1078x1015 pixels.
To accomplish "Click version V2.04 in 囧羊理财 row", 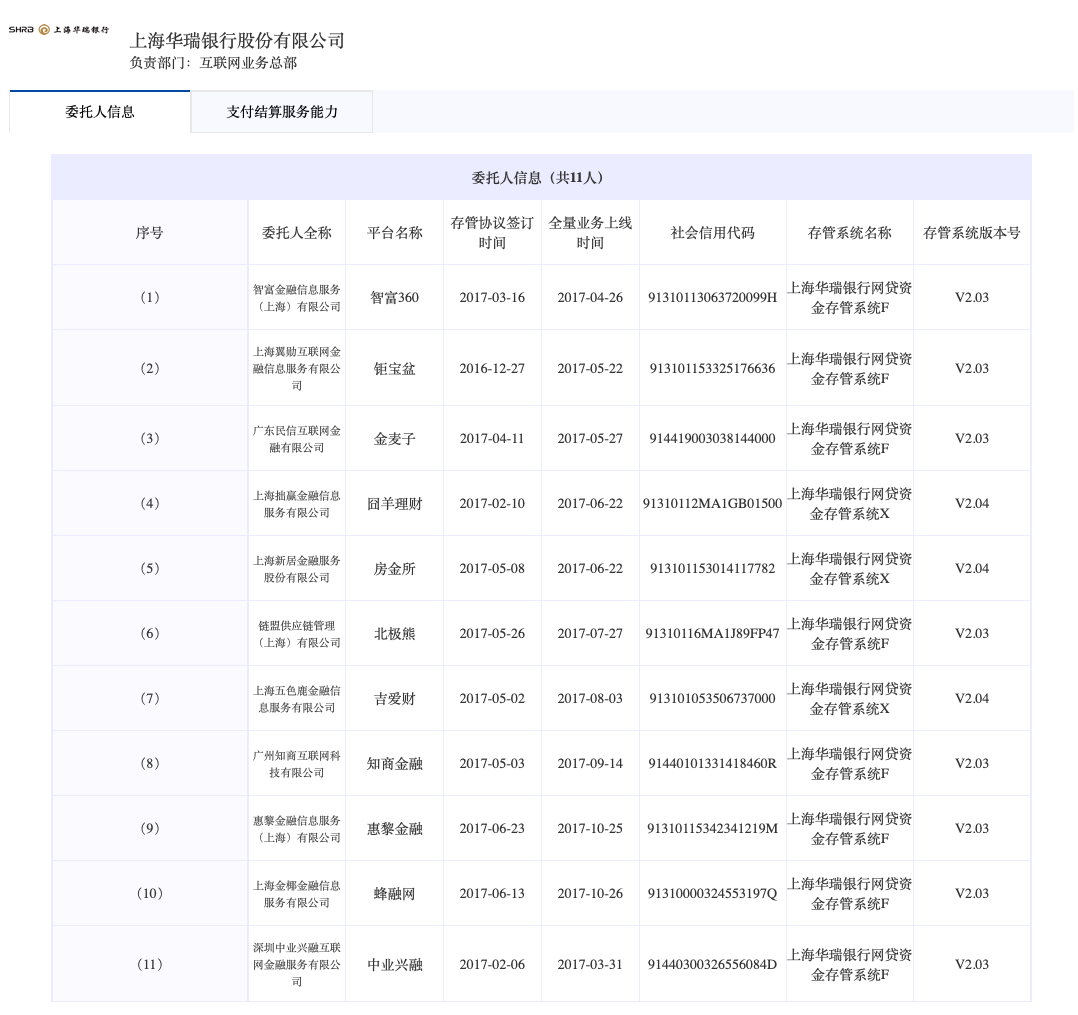I will click(971, 503).
